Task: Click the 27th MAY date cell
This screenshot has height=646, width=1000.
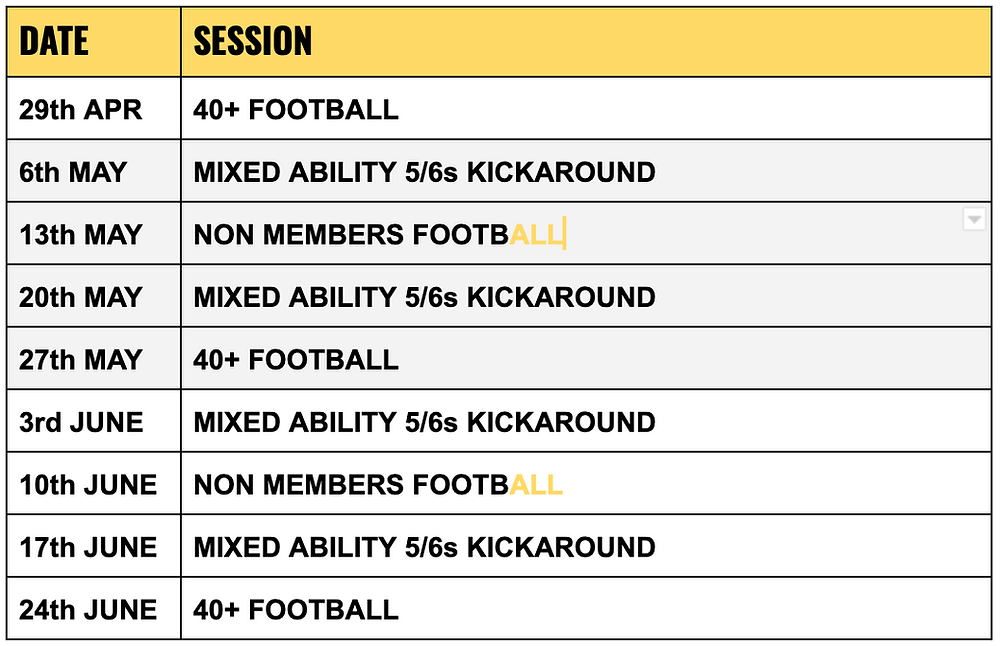Action: pyautogui.click(x=94, y=358)
